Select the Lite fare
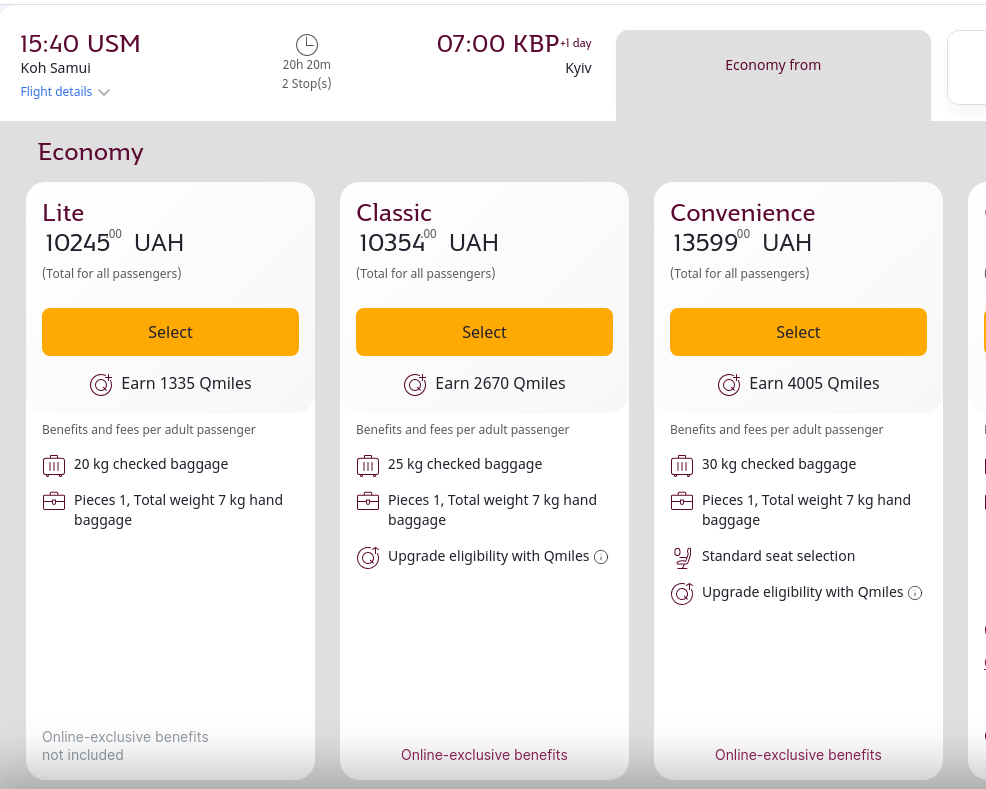 170,332
